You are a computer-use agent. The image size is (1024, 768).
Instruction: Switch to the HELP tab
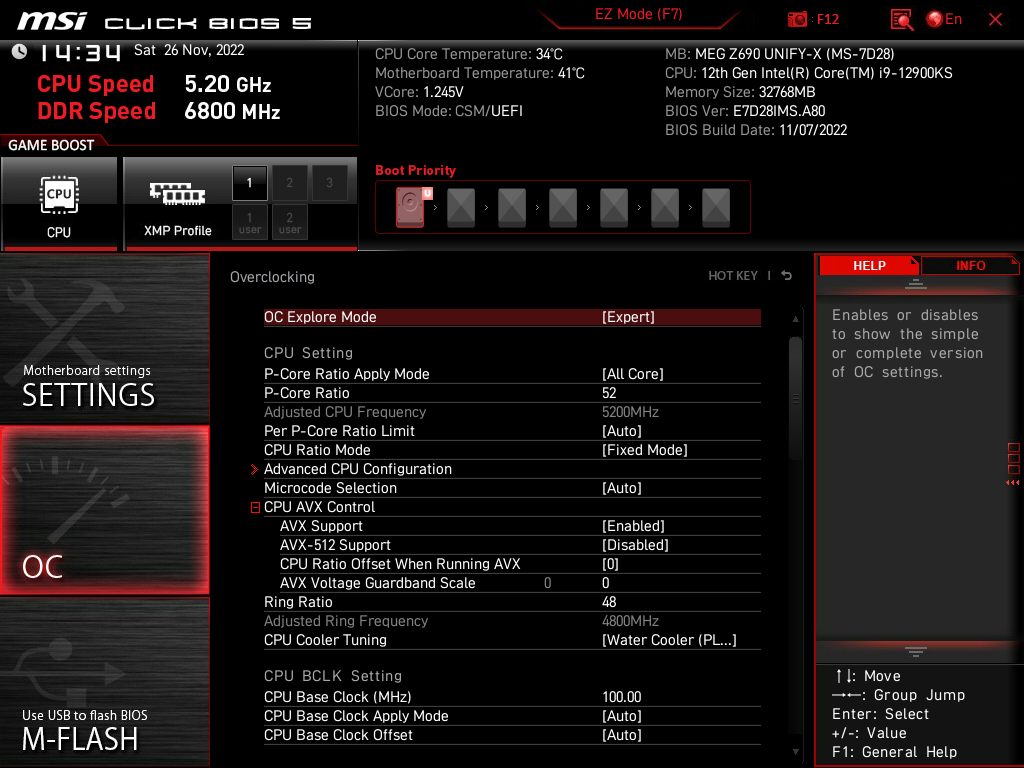pyautogui.click(x=869, y=266)
